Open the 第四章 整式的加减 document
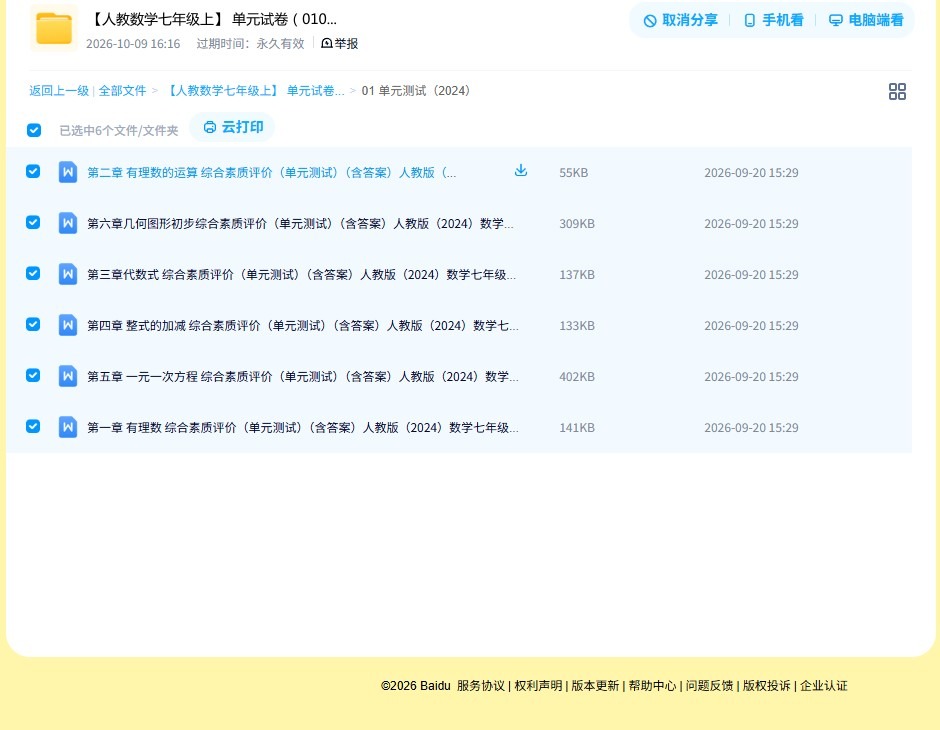This screenshot has height=730, width=940. [x=303, y=325]
